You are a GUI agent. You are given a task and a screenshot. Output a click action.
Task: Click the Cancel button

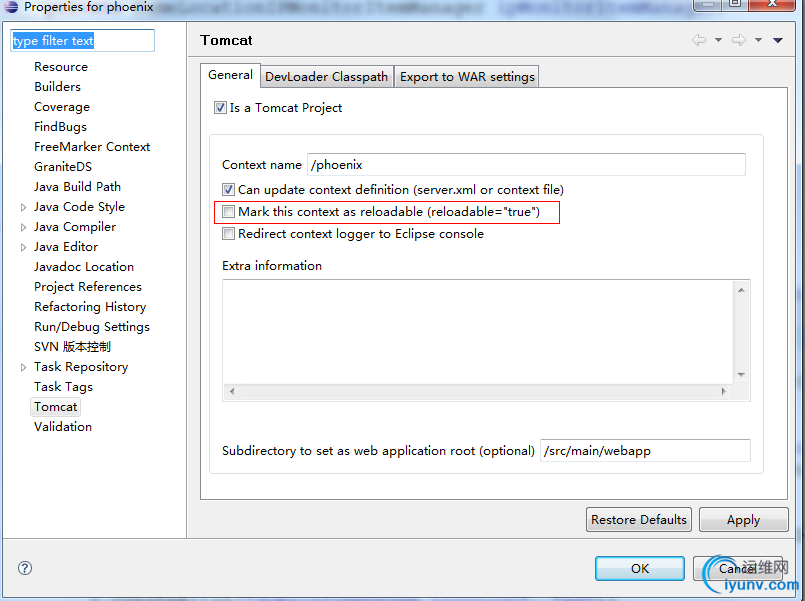point(738,568)
